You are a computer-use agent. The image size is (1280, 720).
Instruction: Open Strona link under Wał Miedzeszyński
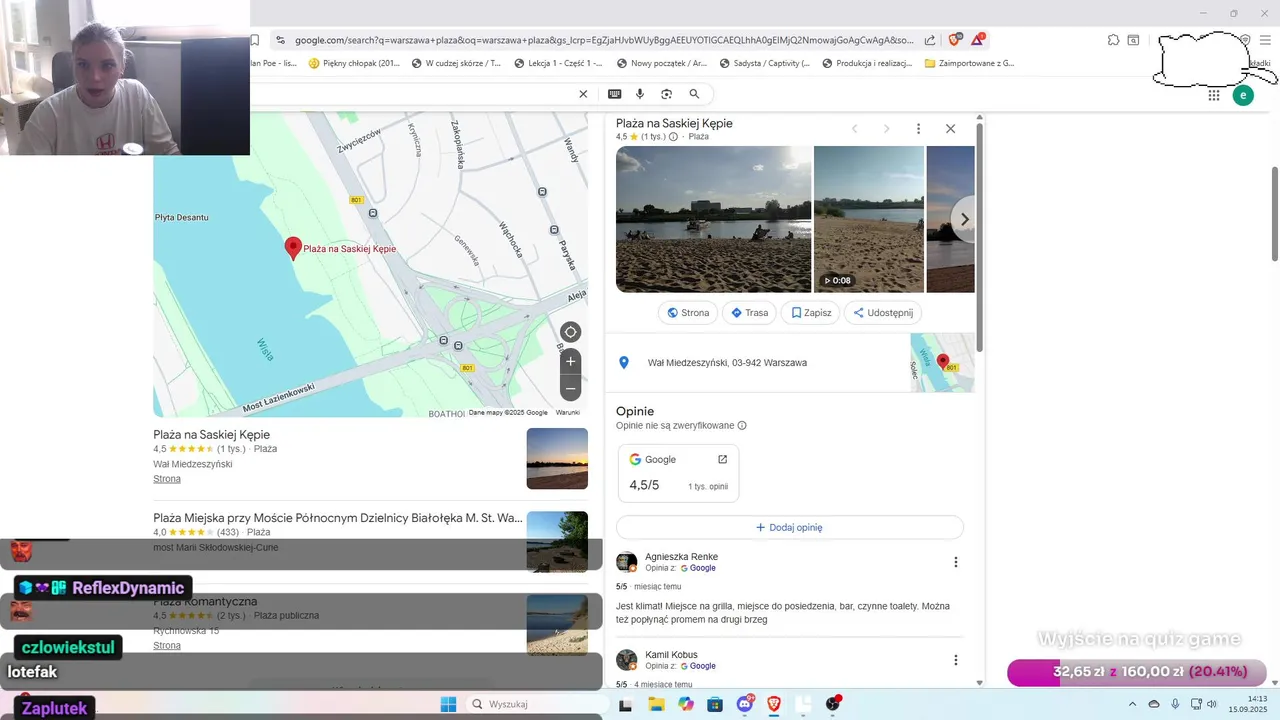tap(167, 479)
